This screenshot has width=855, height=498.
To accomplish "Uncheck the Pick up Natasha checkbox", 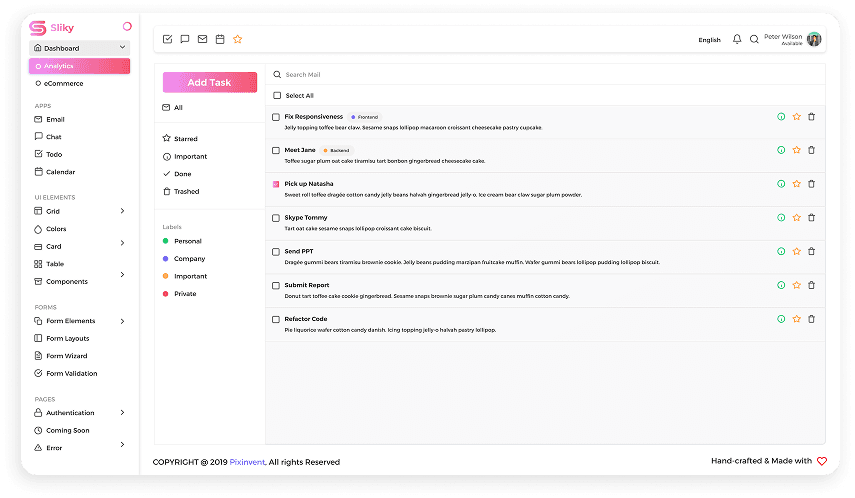I will [276, 184].
